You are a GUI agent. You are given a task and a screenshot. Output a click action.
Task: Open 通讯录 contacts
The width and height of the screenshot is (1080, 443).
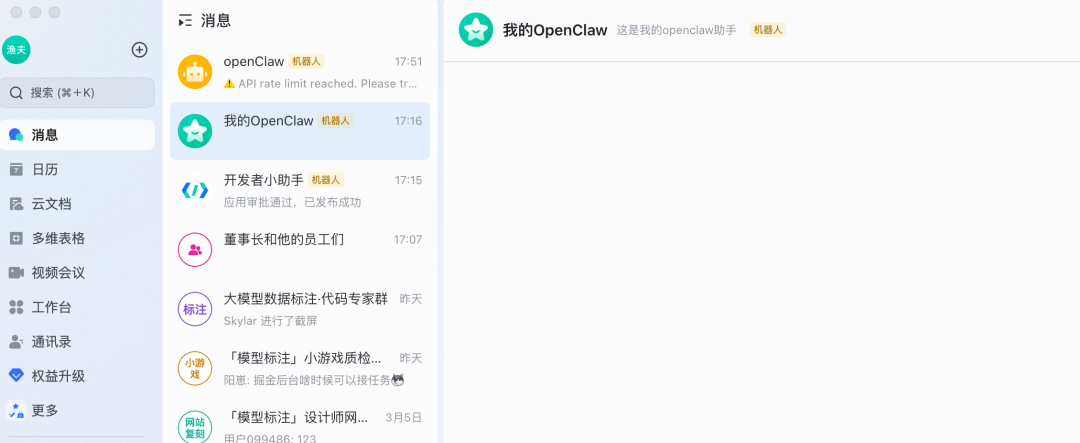pyautogui.click(x=77, y=342)
